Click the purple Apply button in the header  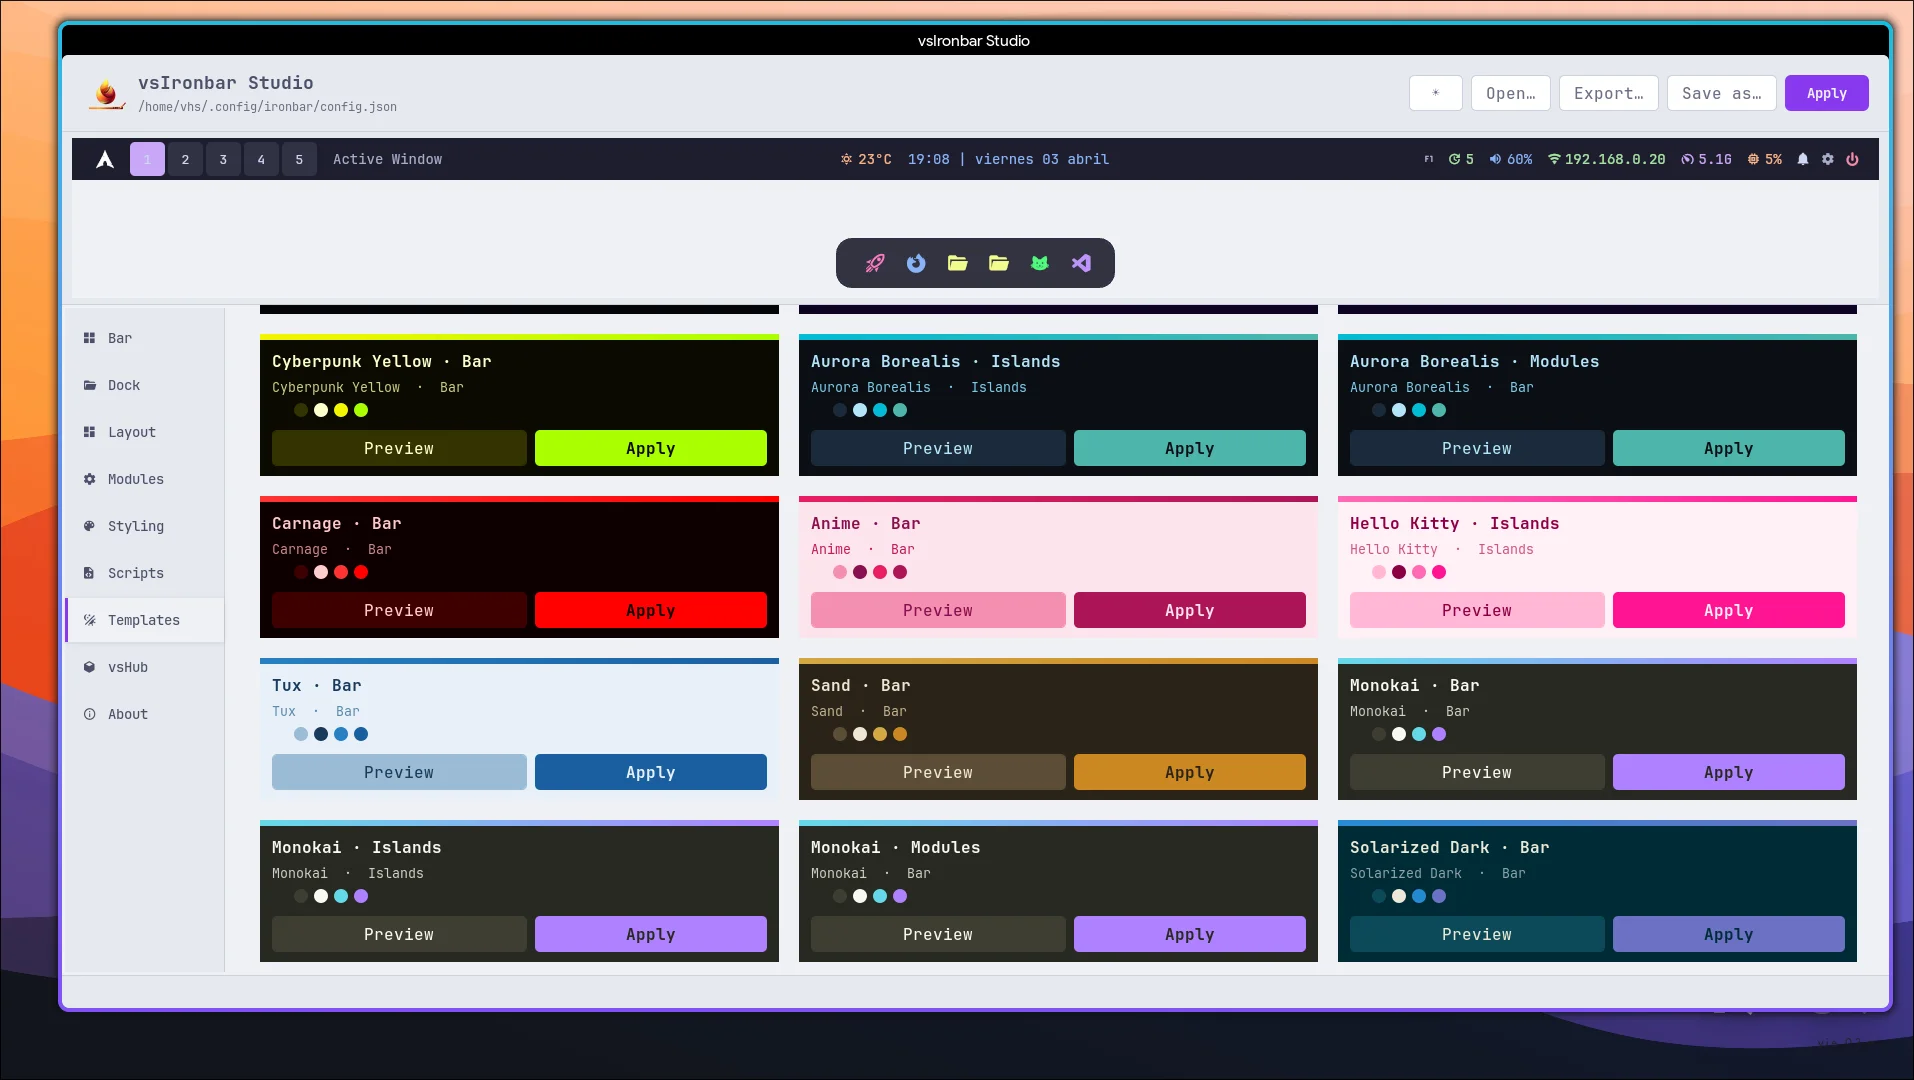[x=1827, y=93]
